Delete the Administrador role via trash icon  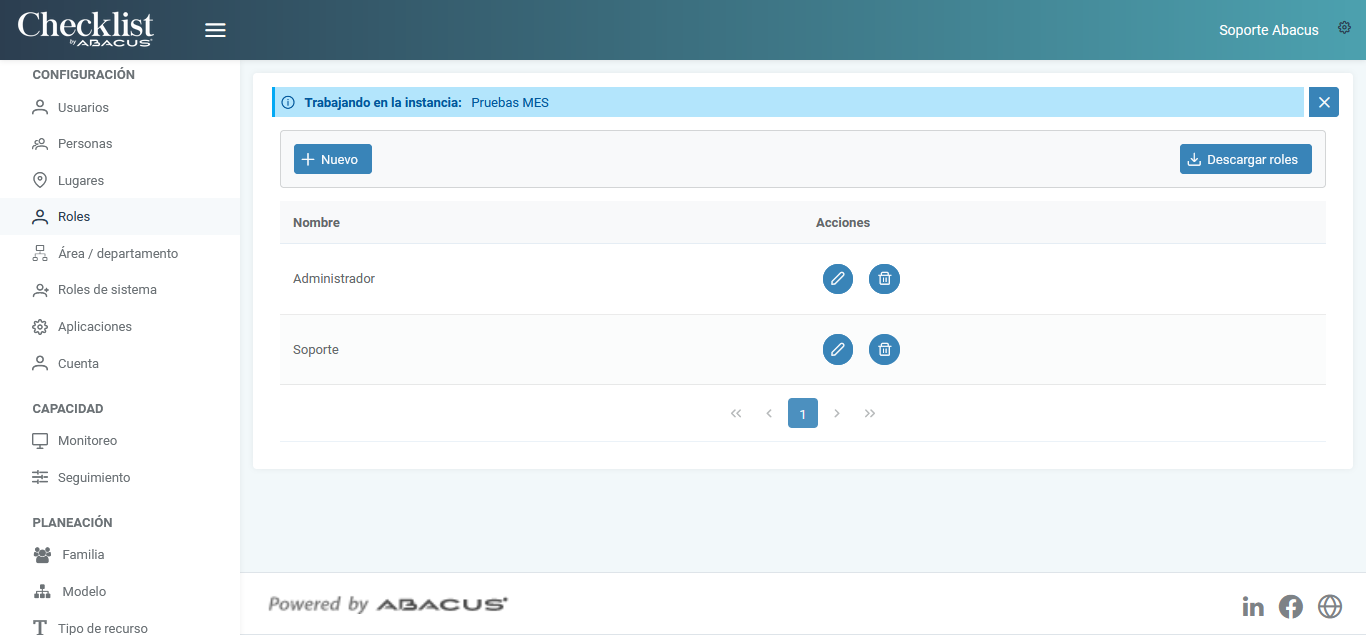coord(884,279)
